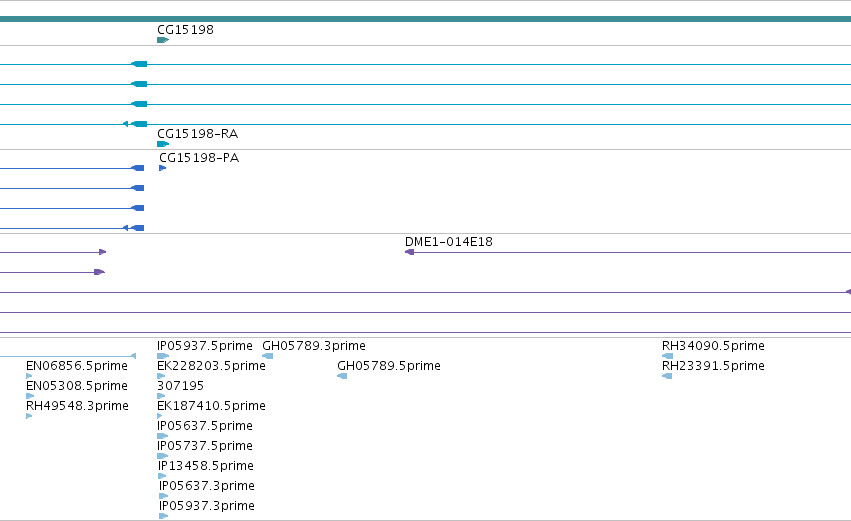851x521 pixels.
Task: Click the RH23391.5prime label
Action: coord(713,366)
